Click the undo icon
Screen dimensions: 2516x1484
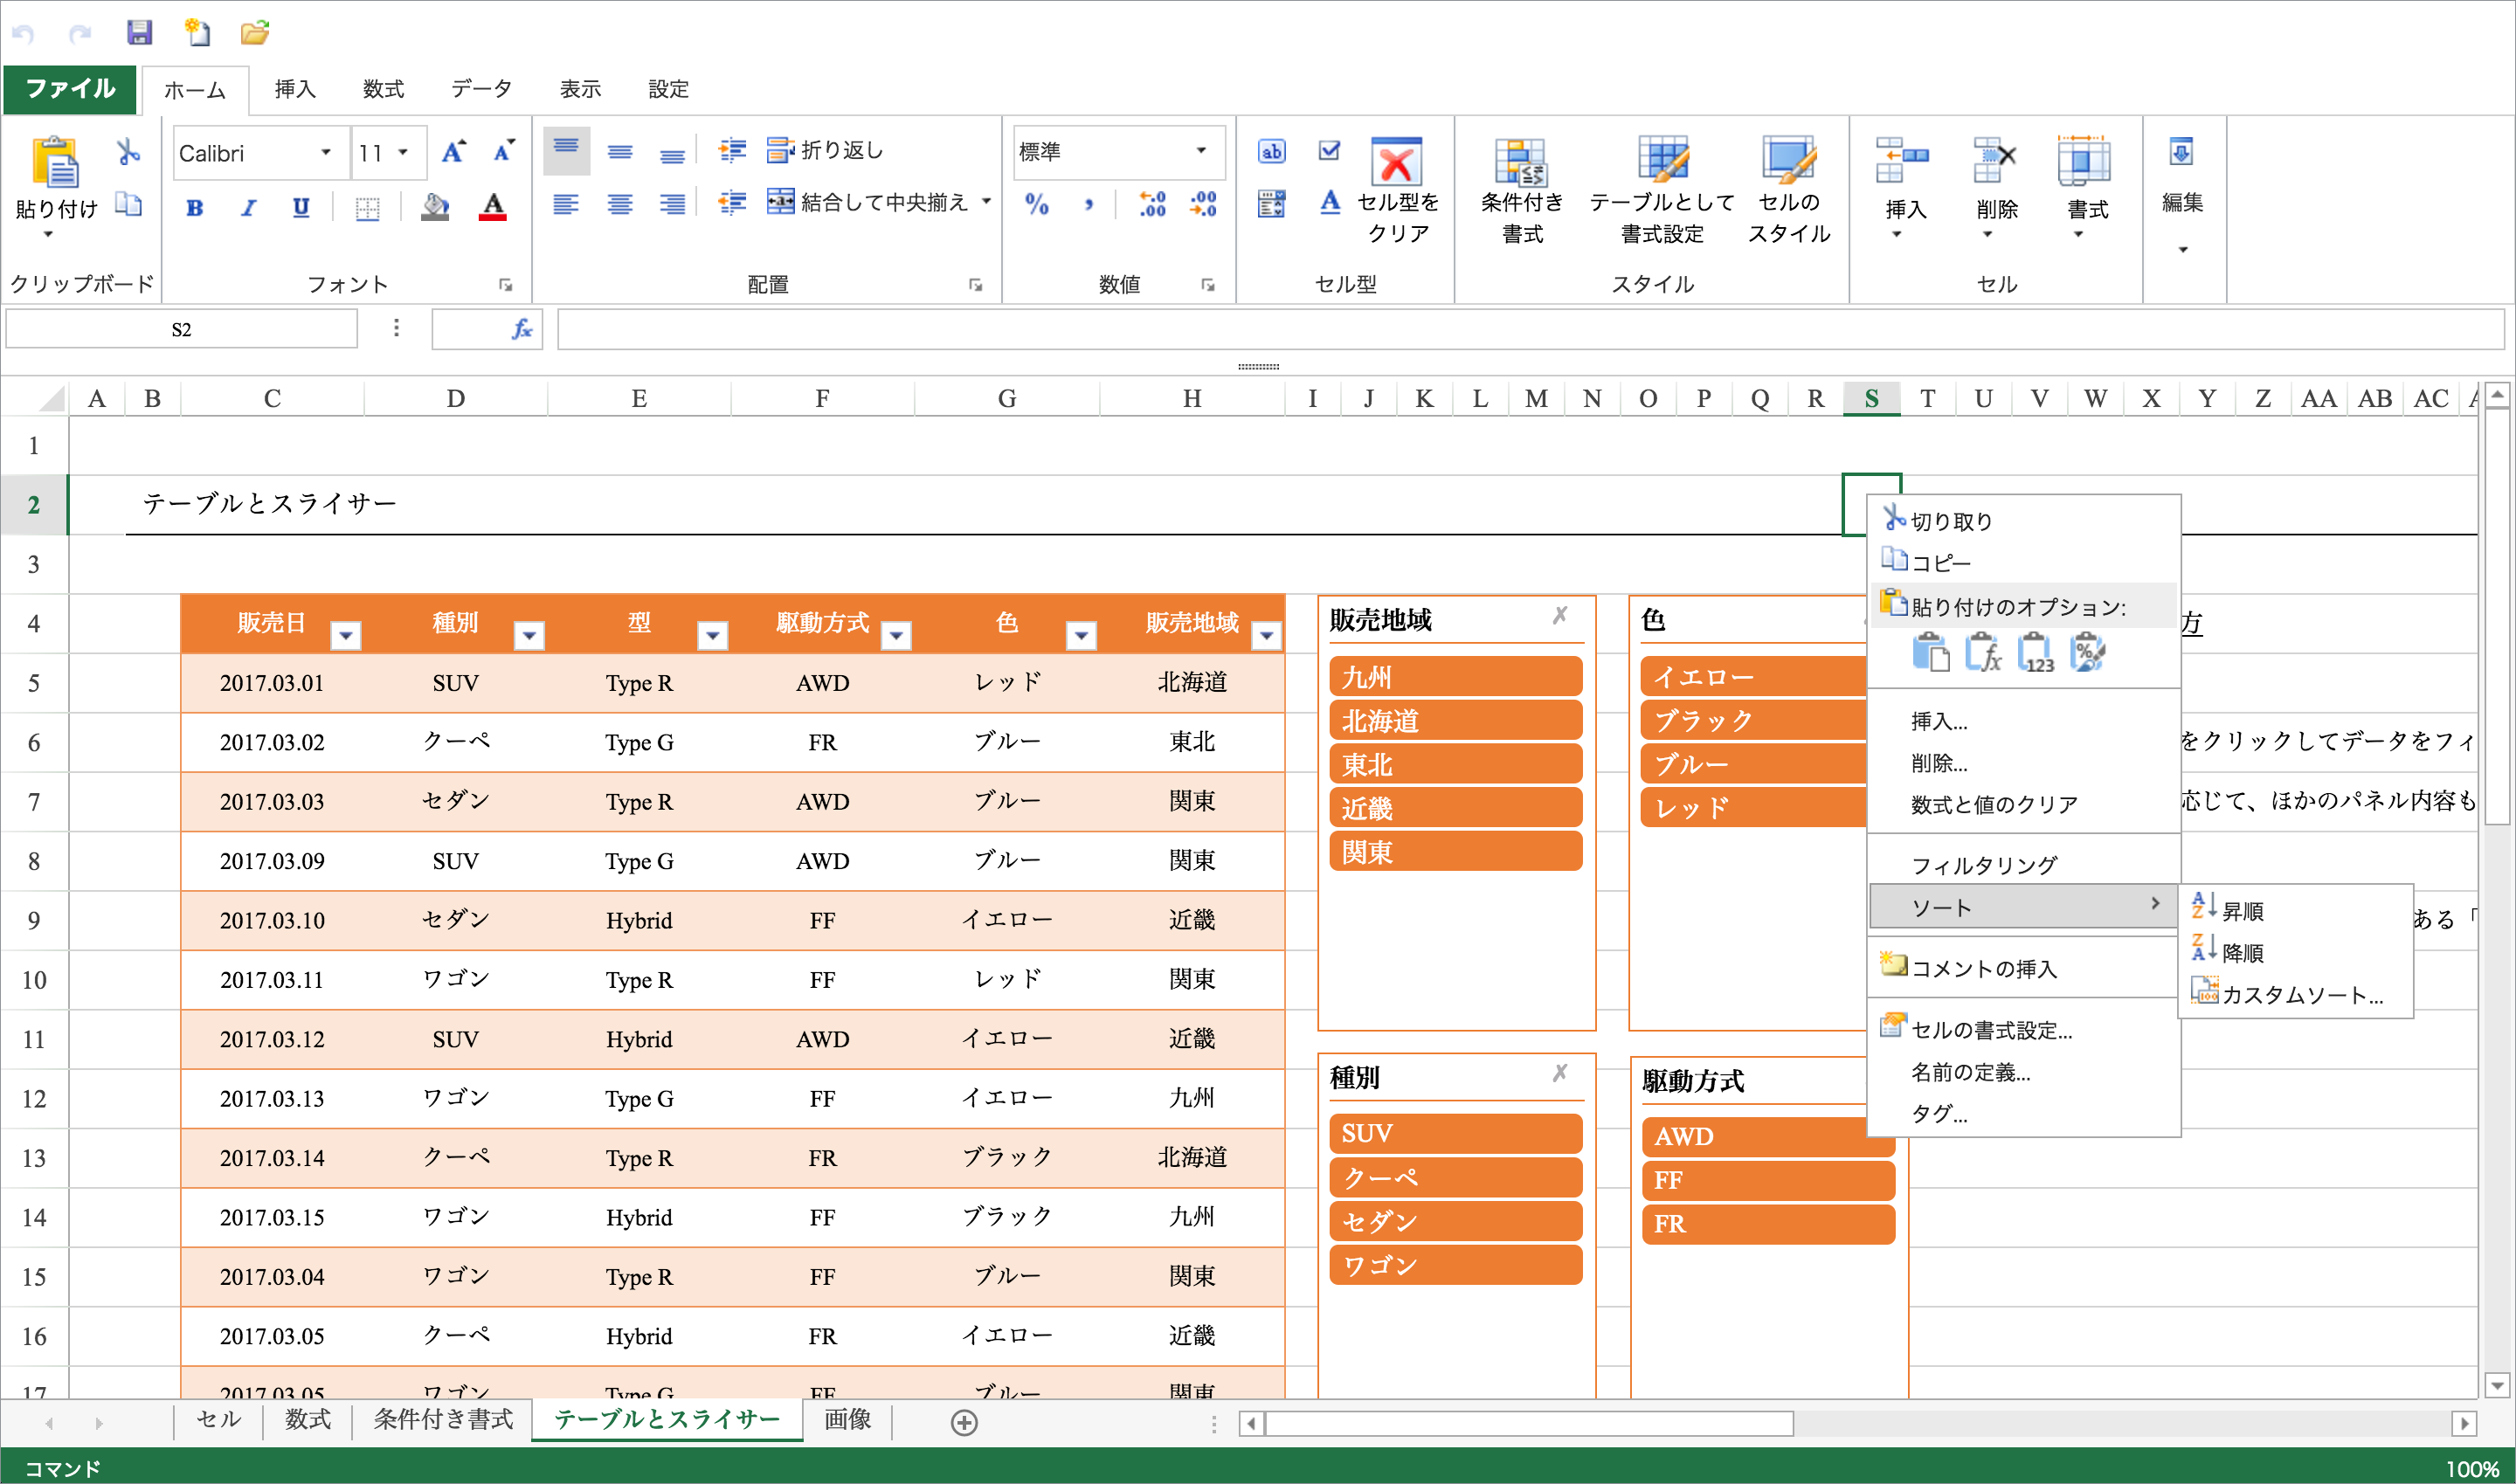(23, 34)
